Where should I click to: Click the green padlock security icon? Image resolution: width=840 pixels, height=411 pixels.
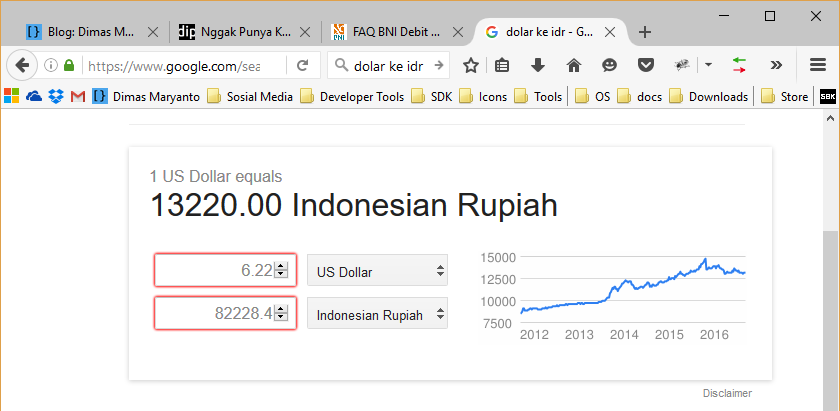(69, 65)
